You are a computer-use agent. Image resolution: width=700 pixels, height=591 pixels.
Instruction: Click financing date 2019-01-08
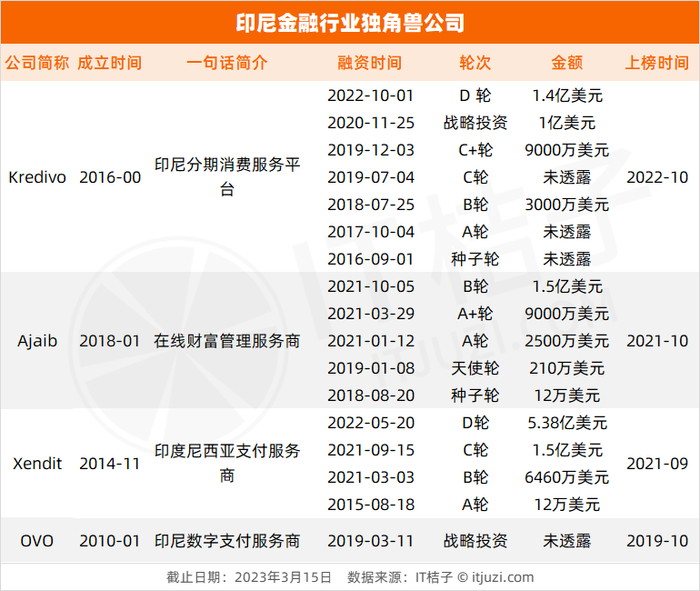371,368
